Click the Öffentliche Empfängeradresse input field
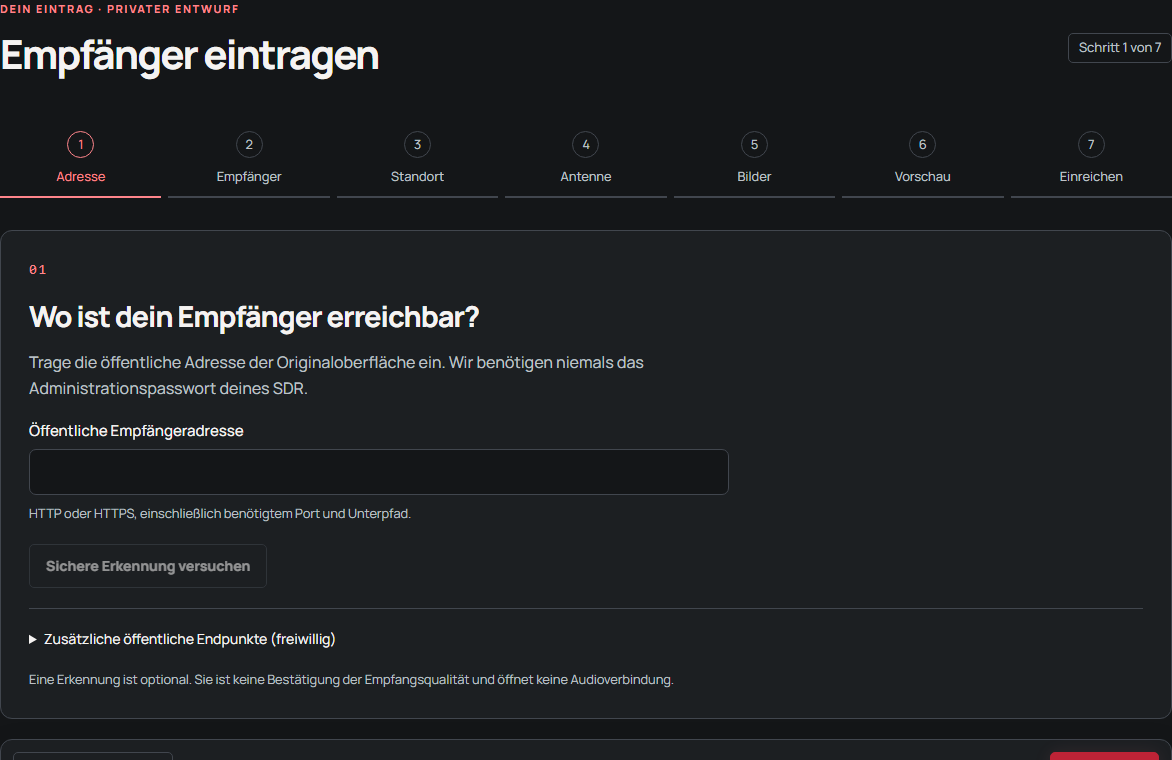This screenshot has height=760, width=1172. (378, 472)
